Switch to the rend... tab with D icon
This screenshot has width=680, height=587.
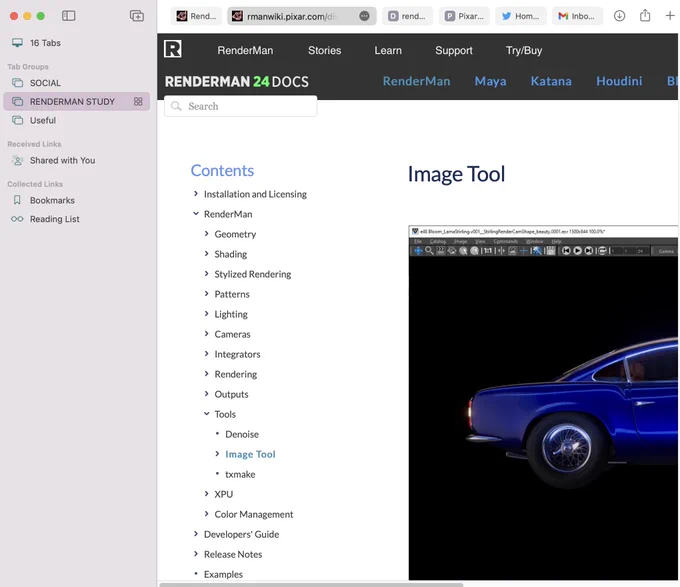[x=407, y=16]
